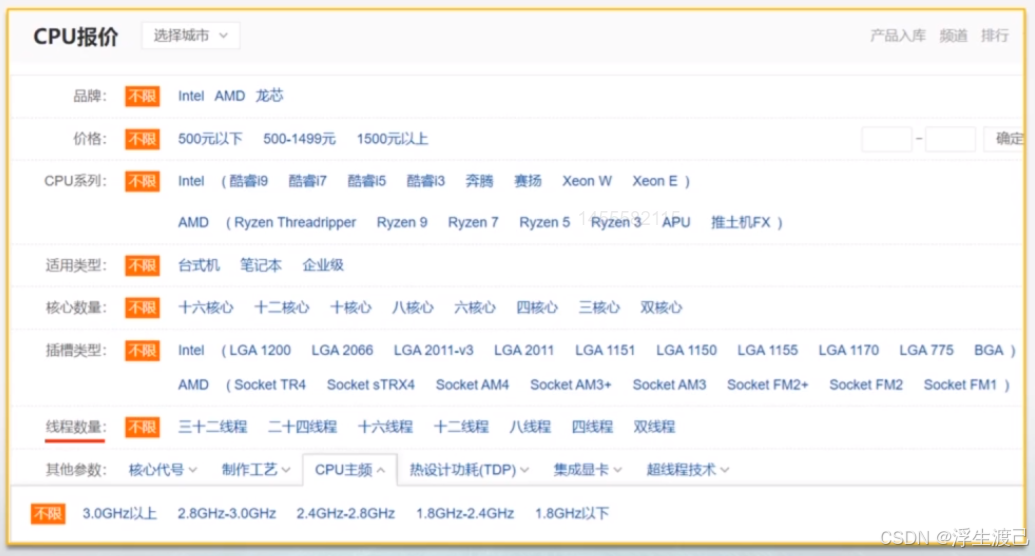Select socket LGA 2066
This screenshot has height=556, width=1035.
click(342, 350)
